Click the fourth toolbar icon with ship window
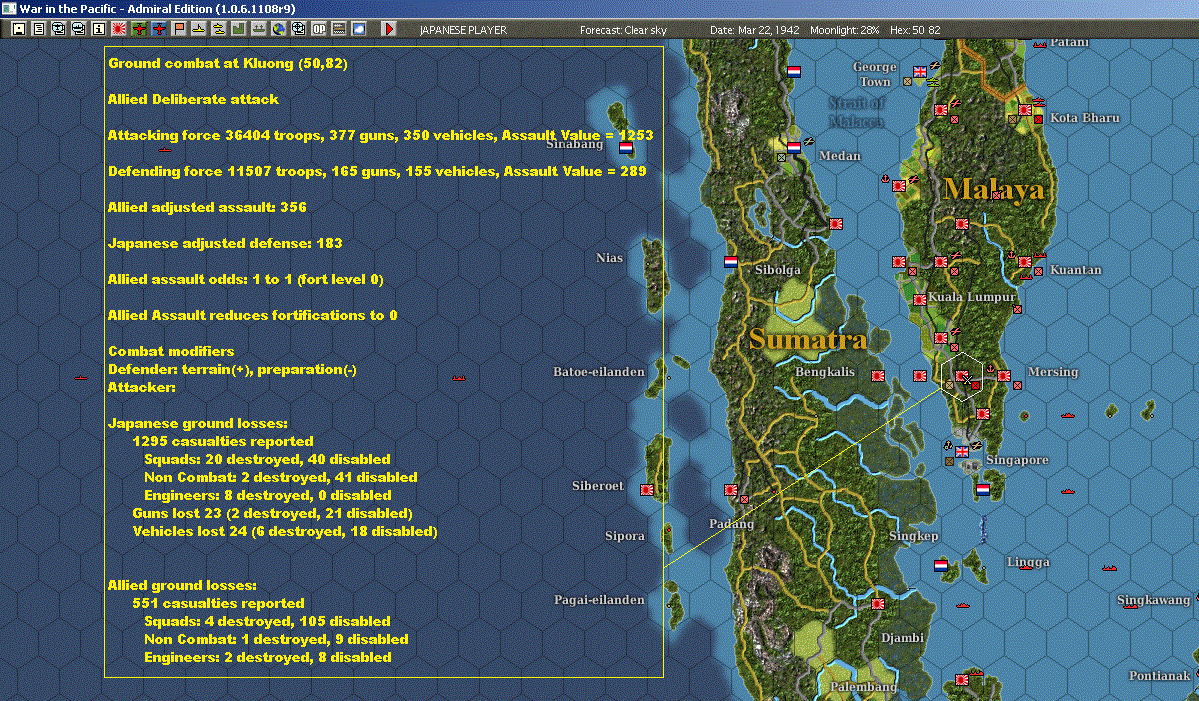The image size is (1199, 701). (79, 29)
